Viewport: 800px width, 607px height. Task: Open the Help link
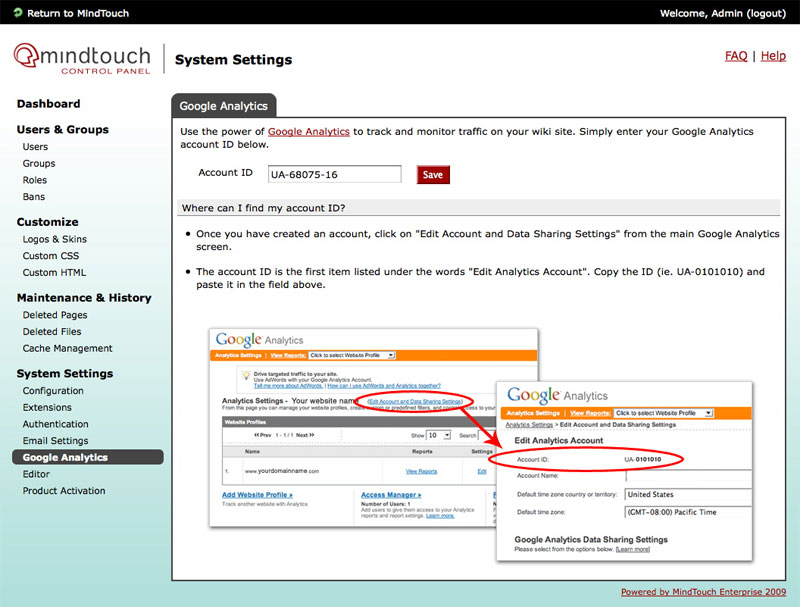pos(773,56)
